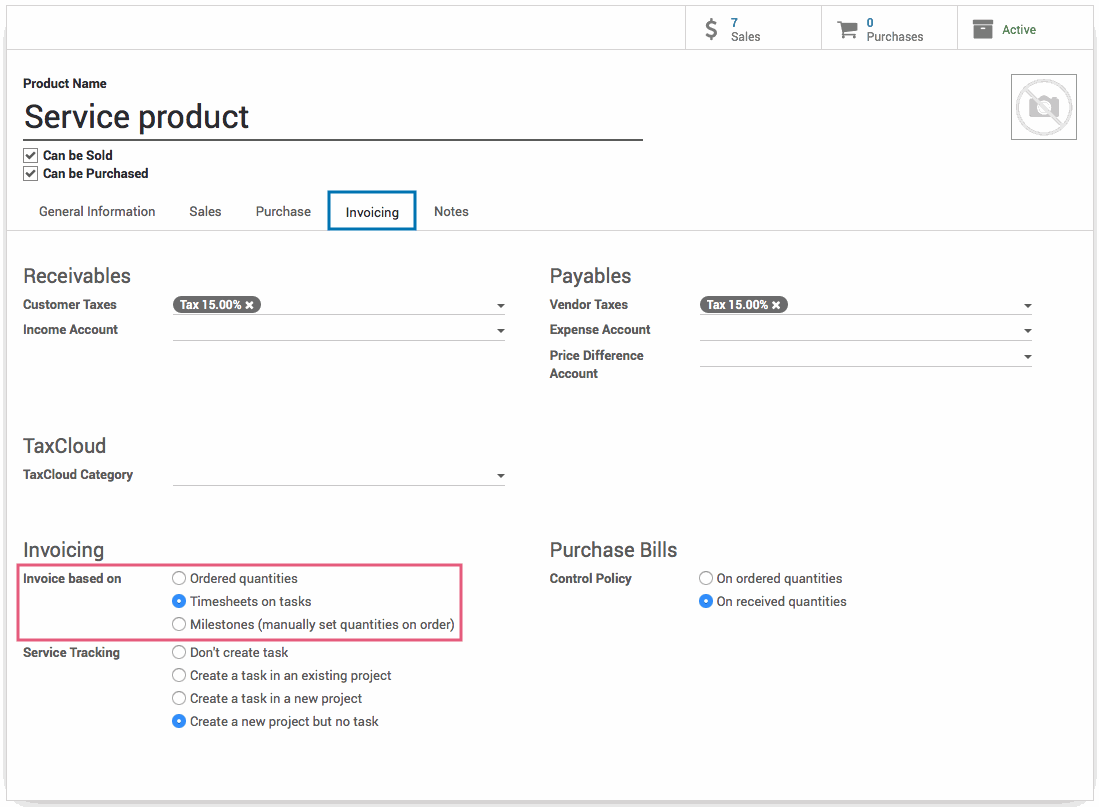Select Milestones manually set quantities option
1099x807 pixels.
(x=179, y=624)
